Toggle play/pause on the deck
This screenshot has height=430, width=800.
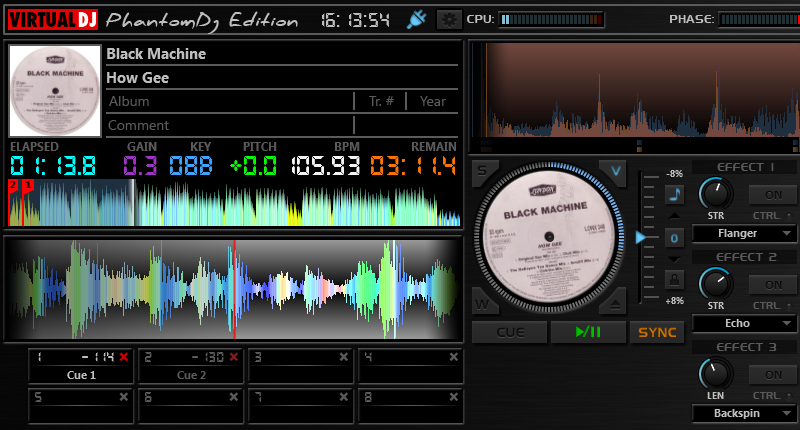coord(588,332)
